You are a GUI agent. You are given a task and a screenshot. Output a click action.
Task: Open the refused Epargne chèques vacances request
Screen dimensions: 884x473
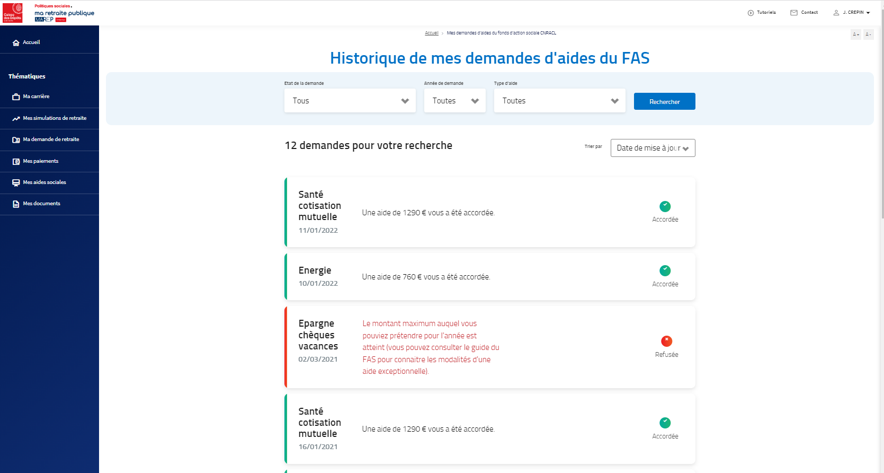pyautogui.click(x=489, y=347)
